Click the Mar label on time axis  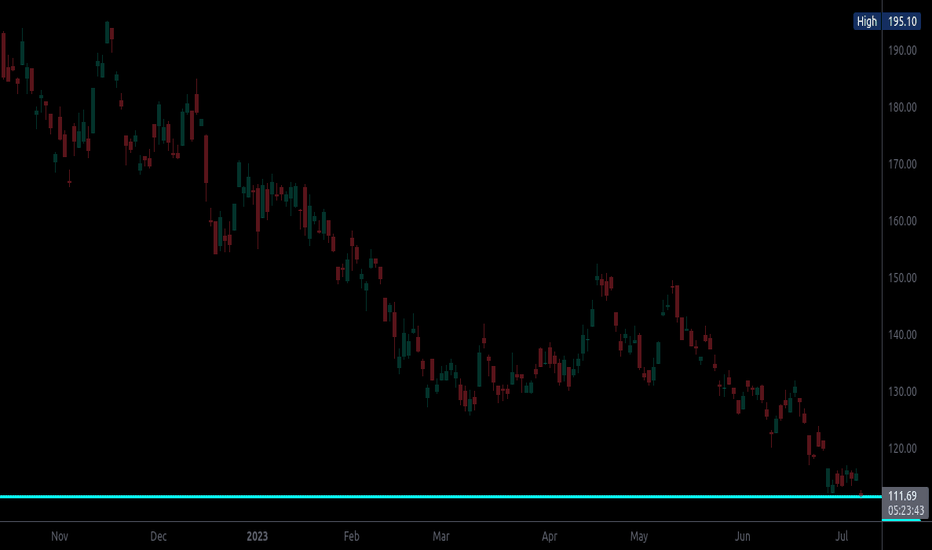coord(440,536)
